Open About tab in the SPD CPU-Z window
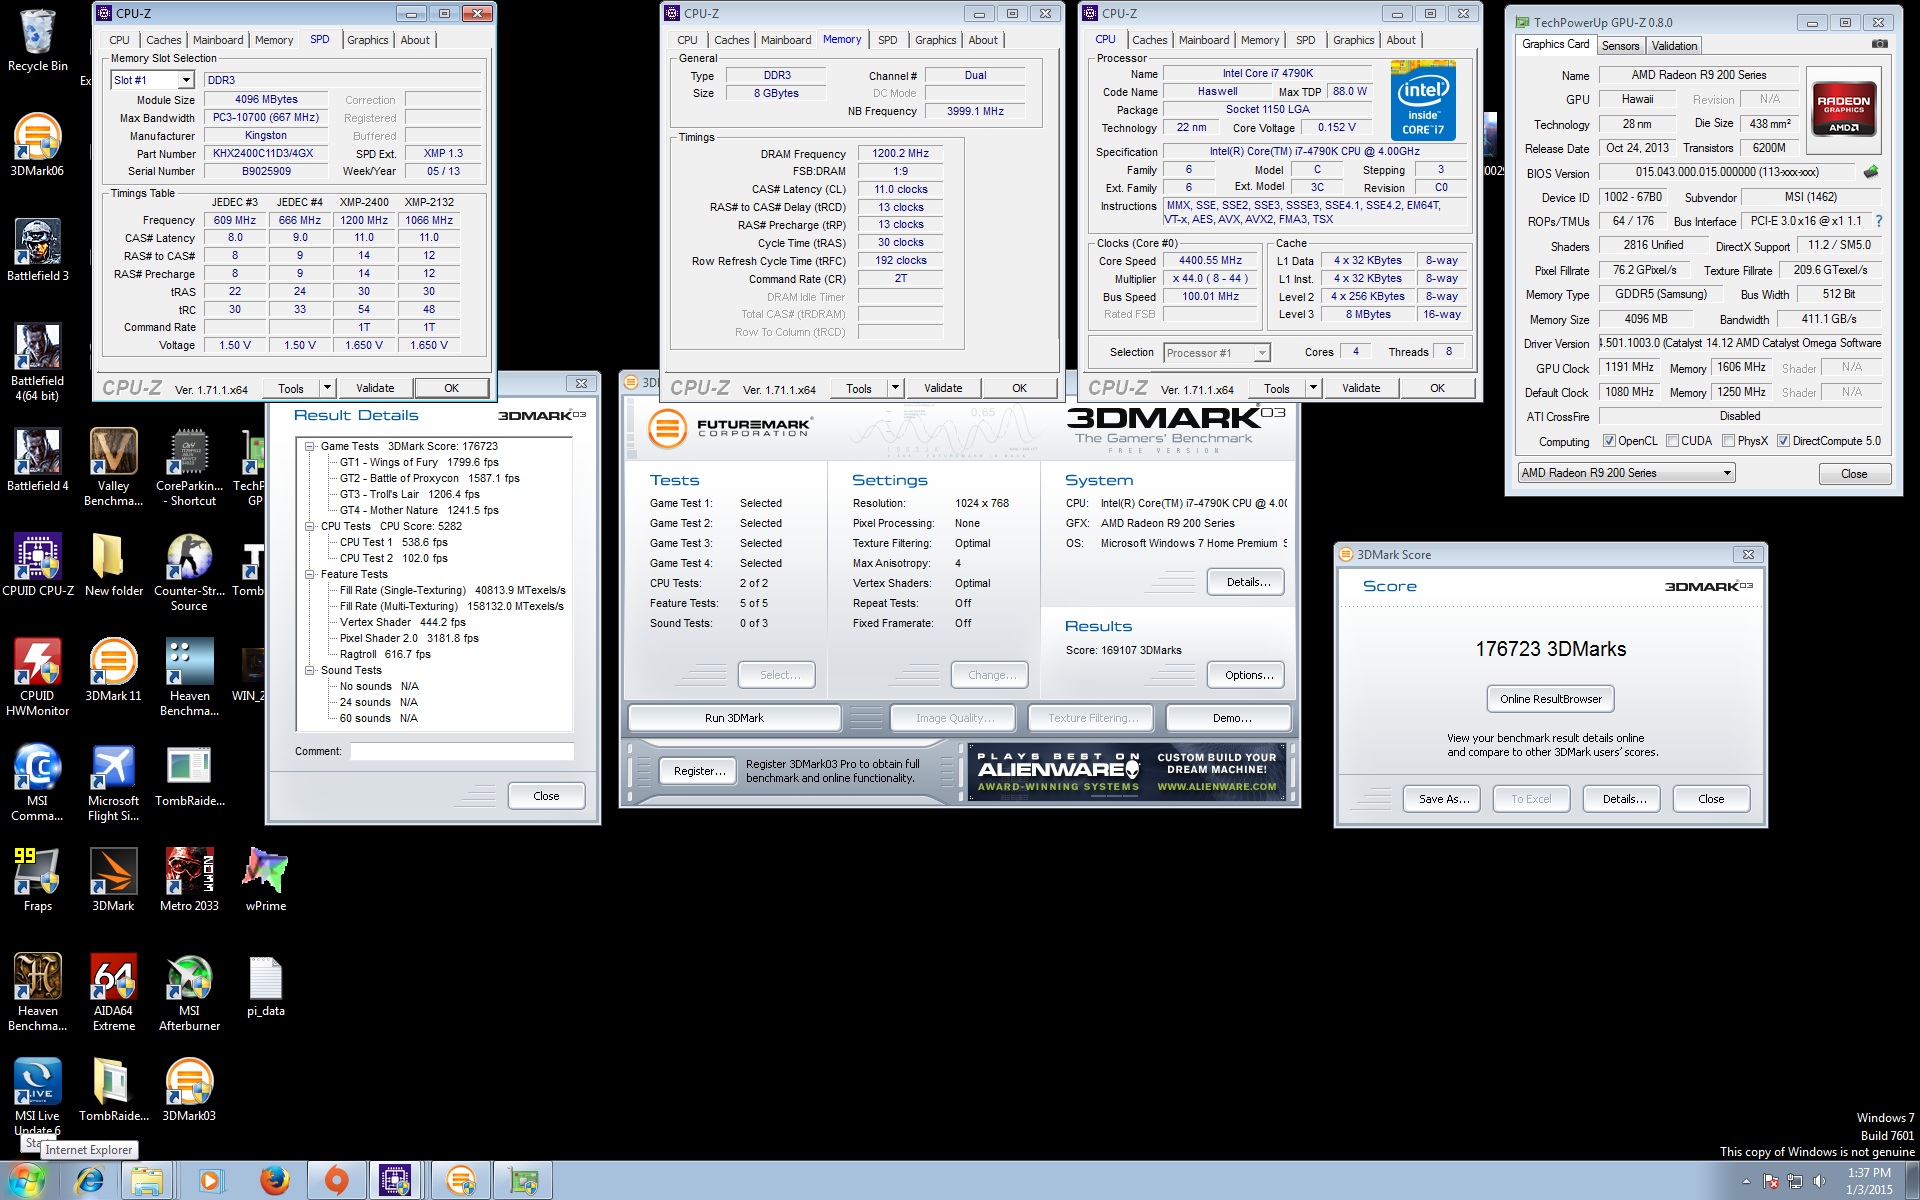Screen dimensions: 1920x1200 click(415, 40)
